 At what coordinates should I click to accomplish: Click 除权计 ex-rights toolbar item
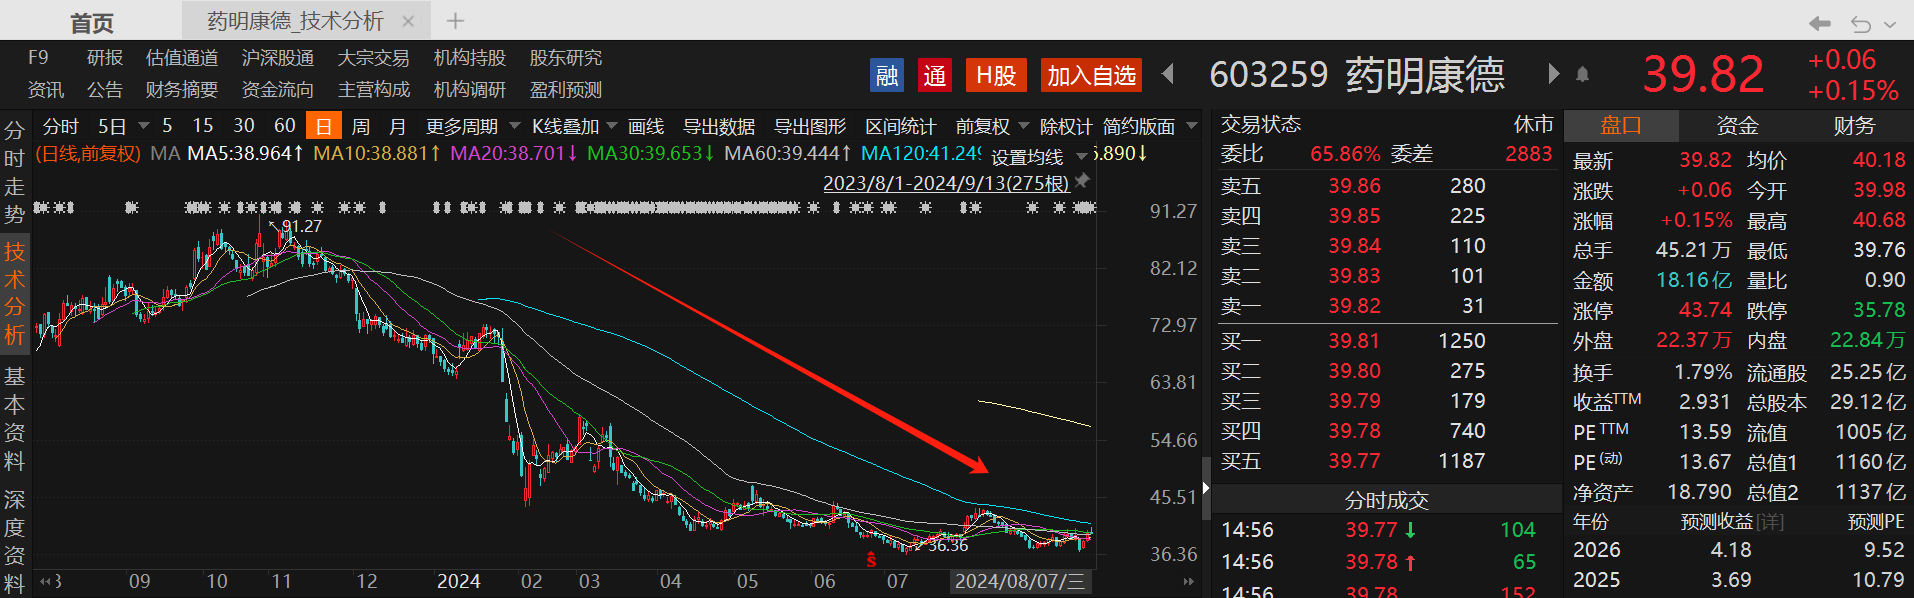click(x=1066, y=126)
